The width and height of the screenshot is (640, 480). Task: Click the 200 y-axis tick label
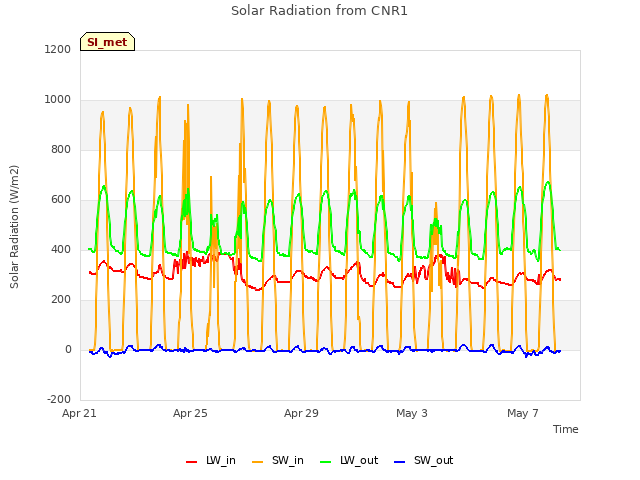click(61, 300)
